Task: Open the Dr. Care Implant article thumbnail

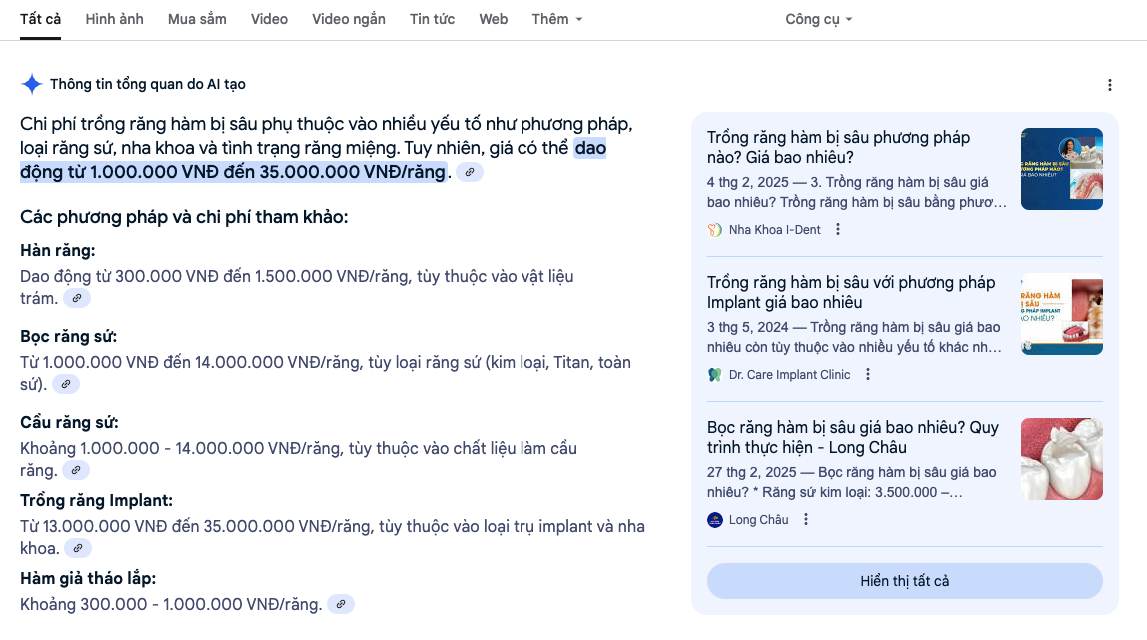Action: [1061, 314]
